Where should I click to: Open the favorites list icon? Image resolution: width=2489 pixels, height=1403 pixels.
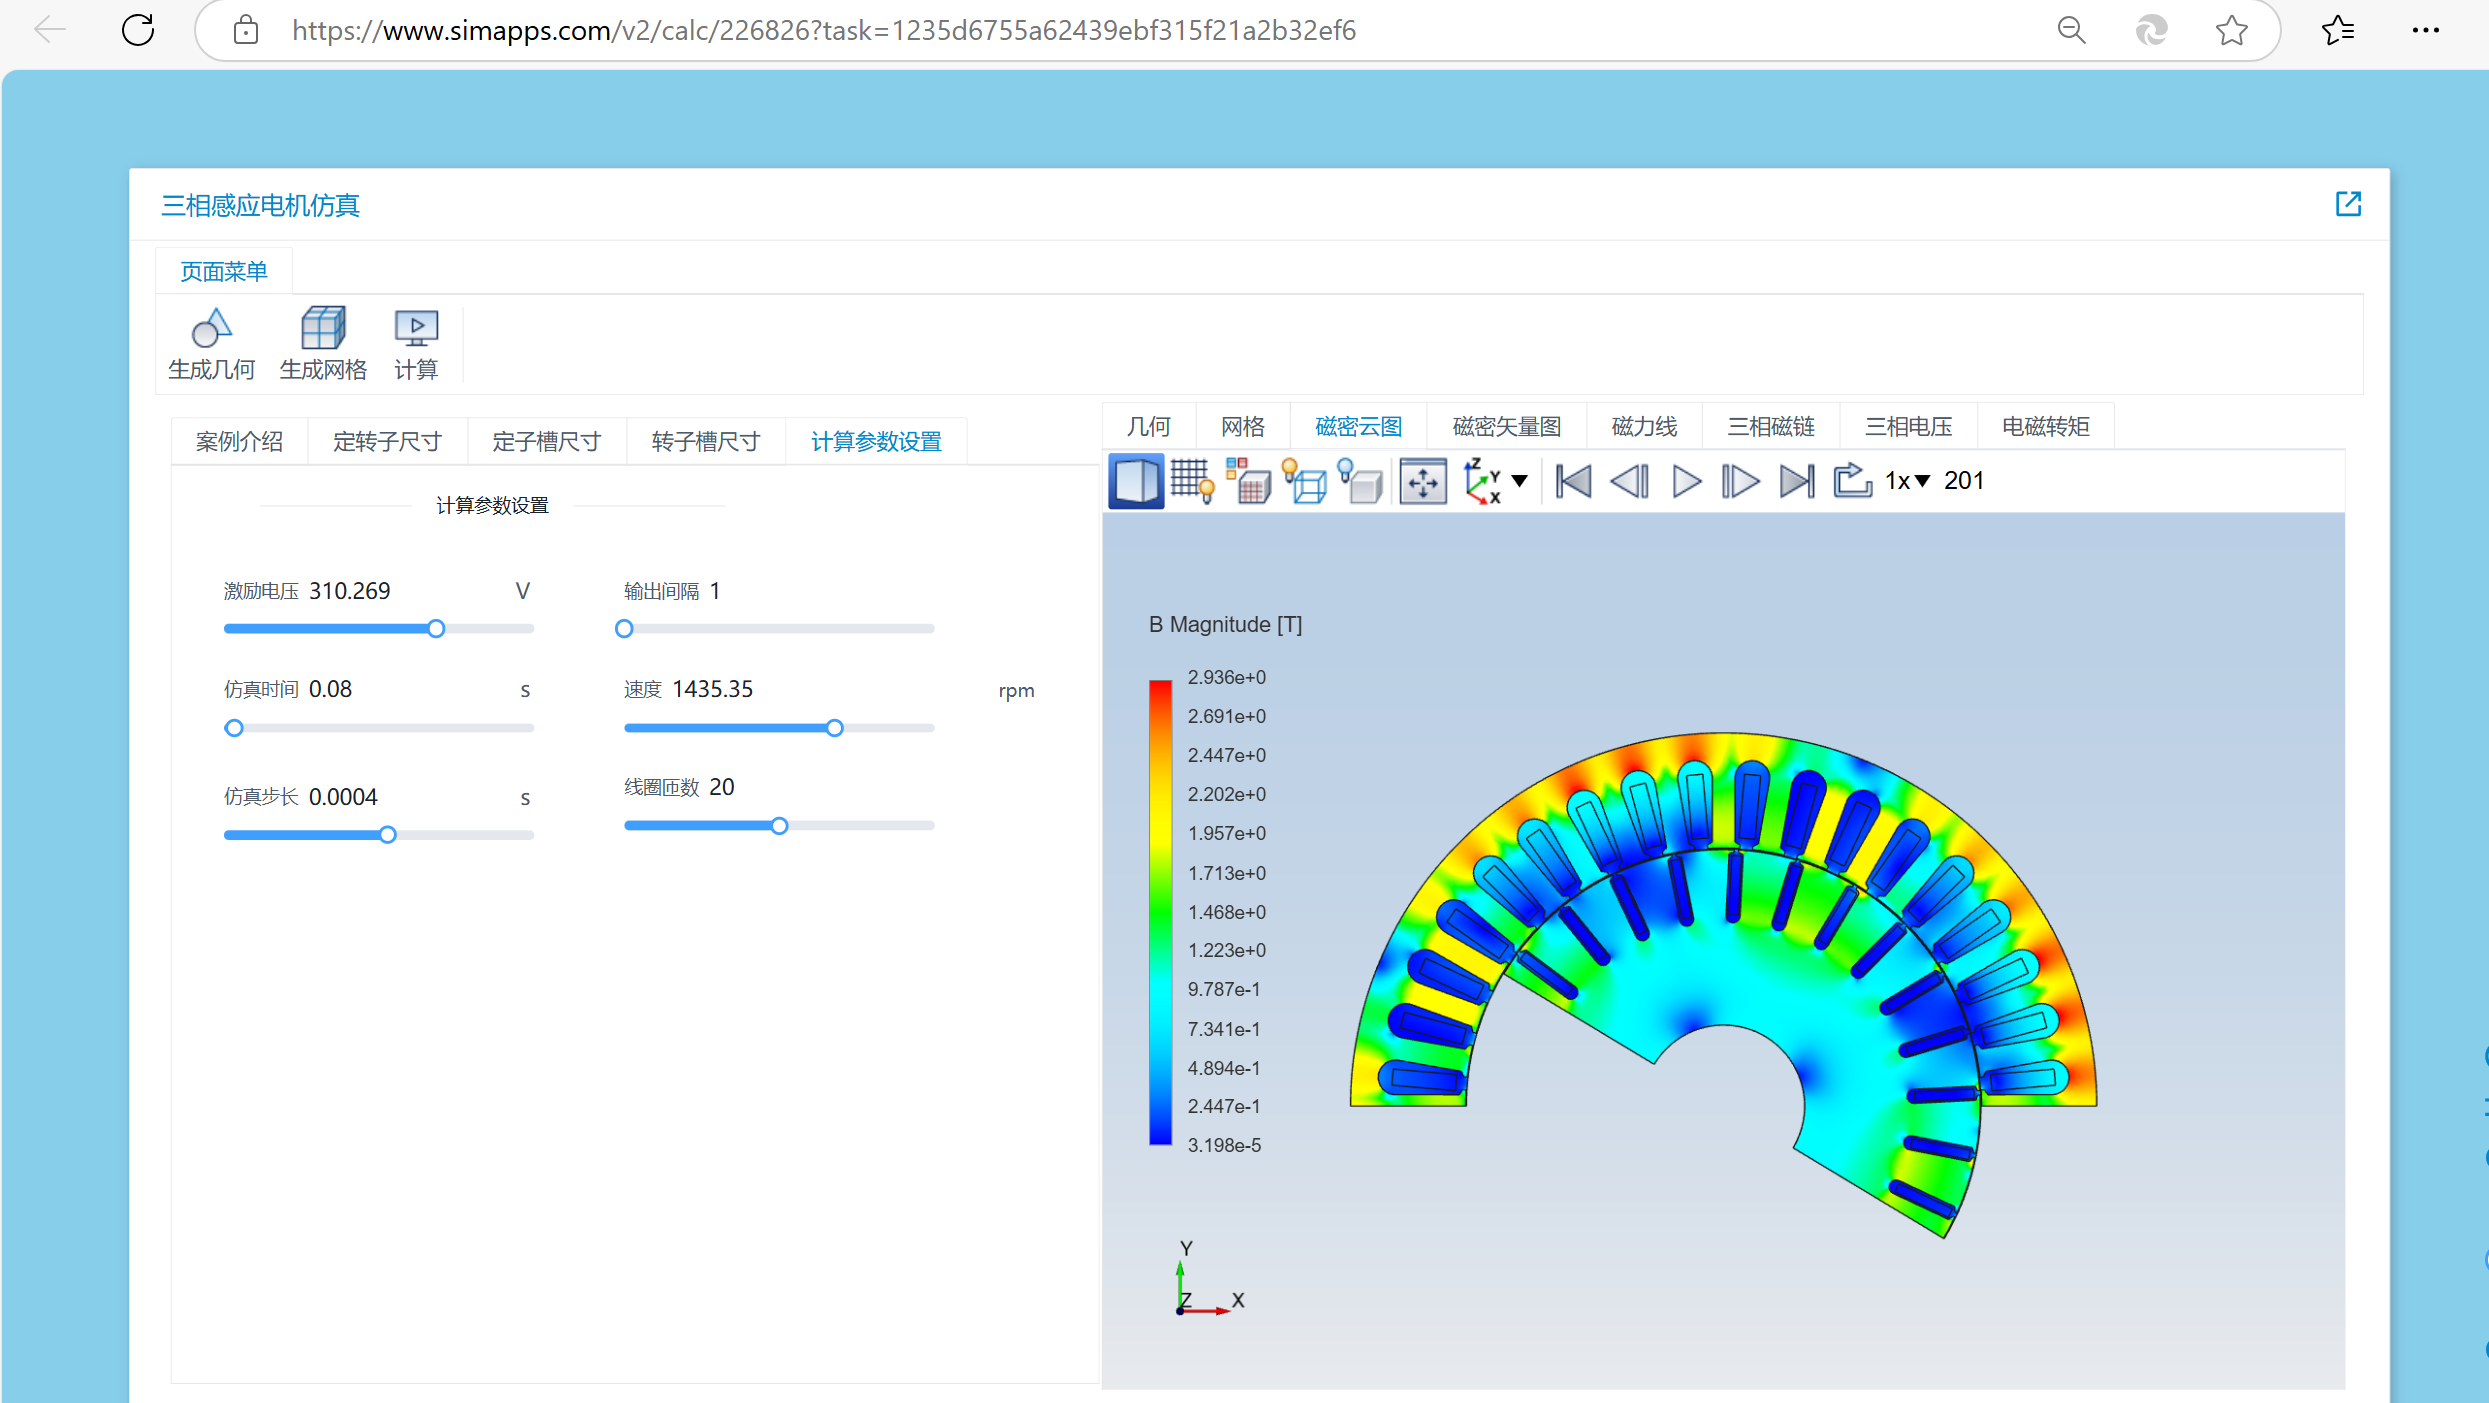(2338, 30)
